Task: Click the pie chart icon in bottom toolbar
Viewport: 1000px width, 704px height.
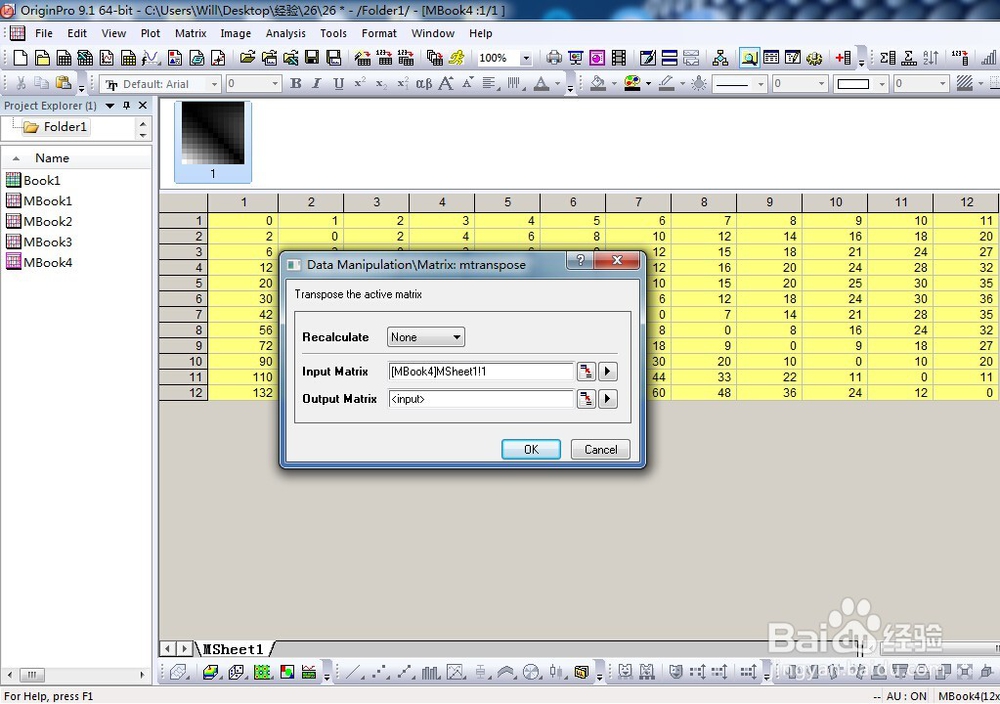Action: pyautogui.click(x=531, y=671)
